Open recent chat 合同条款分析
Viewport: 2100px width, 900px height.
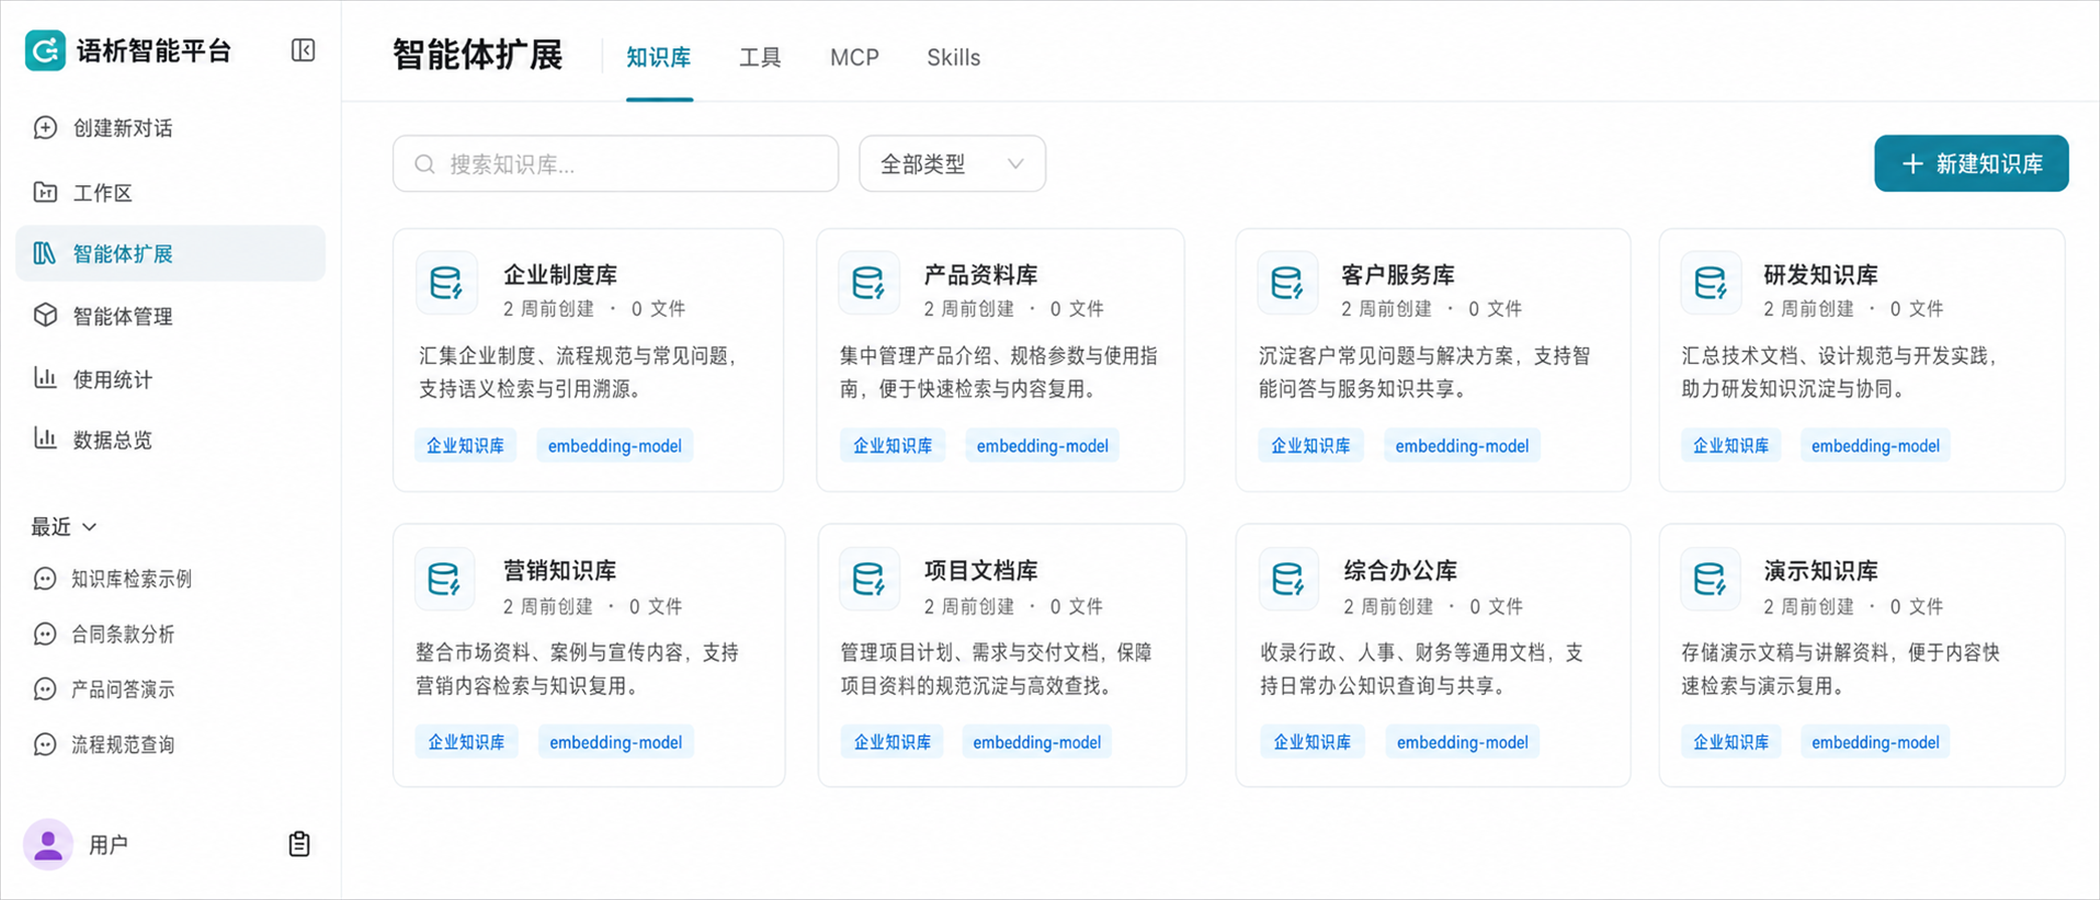[x=122, y=634]
